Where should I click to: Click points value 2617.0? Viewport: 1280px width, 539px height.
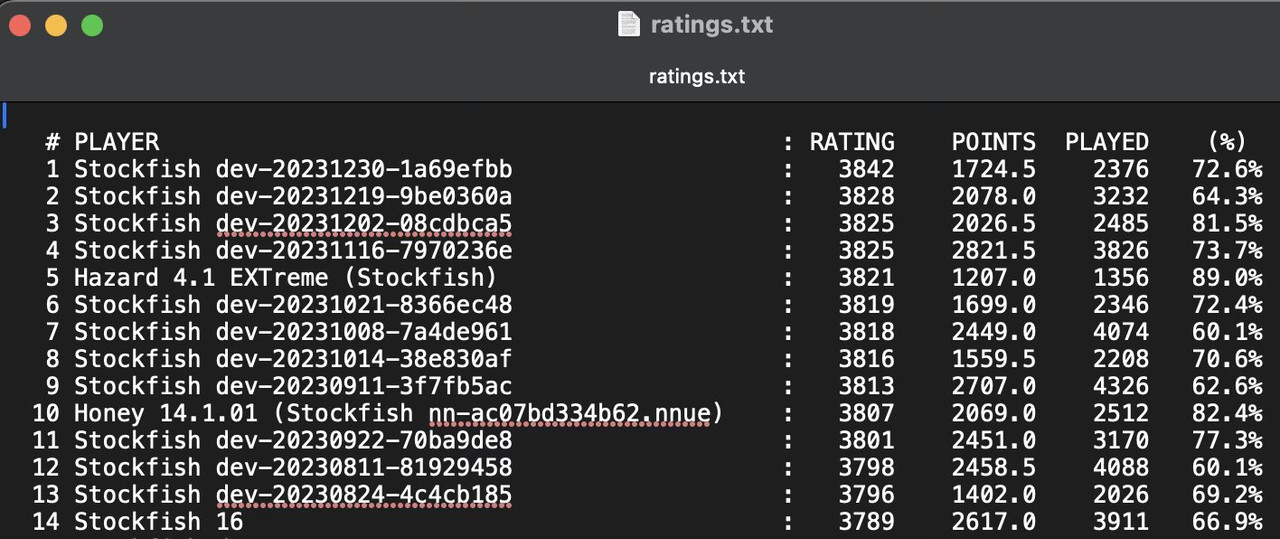[993, 520]
